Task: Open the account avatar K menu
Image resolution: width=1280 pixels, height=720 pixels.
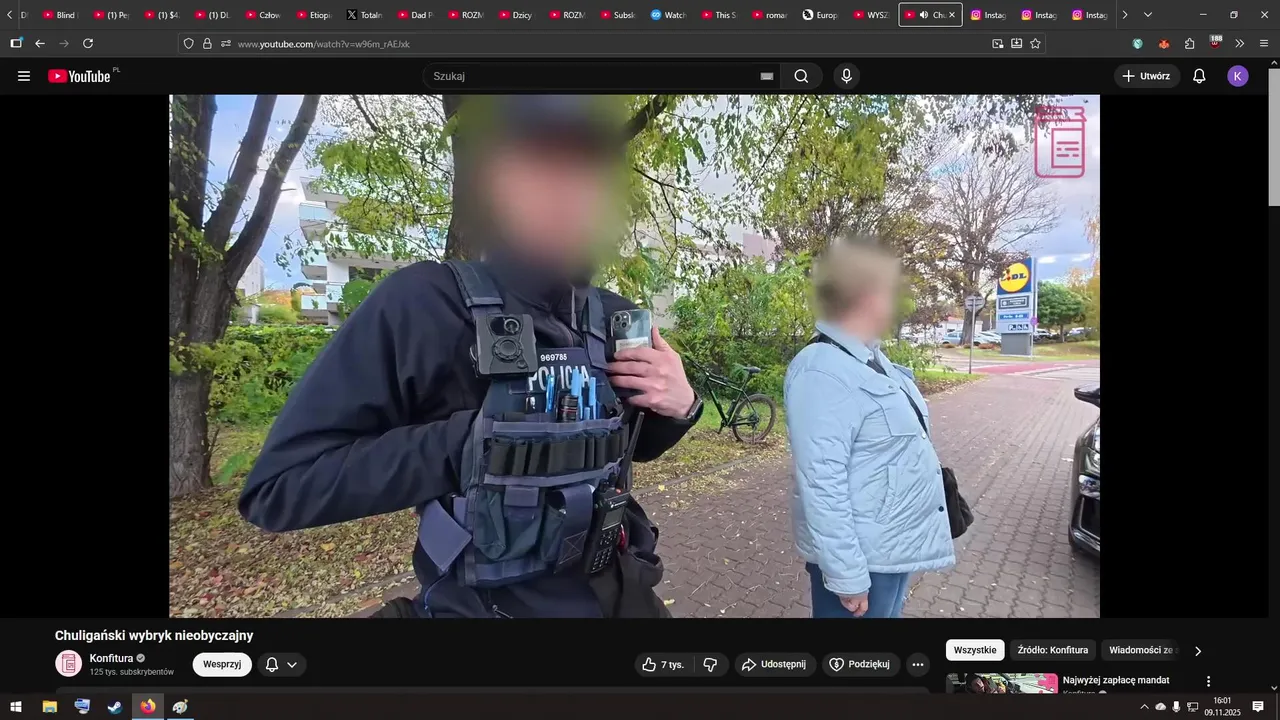Action: pyautogui.click(x=1238, y=76)
